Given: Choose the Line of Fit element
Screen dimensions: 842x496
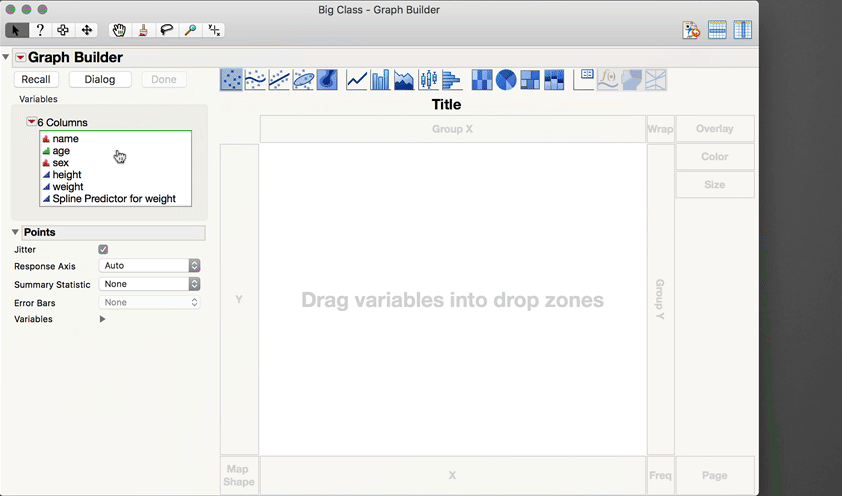Looking at the screenshot, I should pos(279,80).
